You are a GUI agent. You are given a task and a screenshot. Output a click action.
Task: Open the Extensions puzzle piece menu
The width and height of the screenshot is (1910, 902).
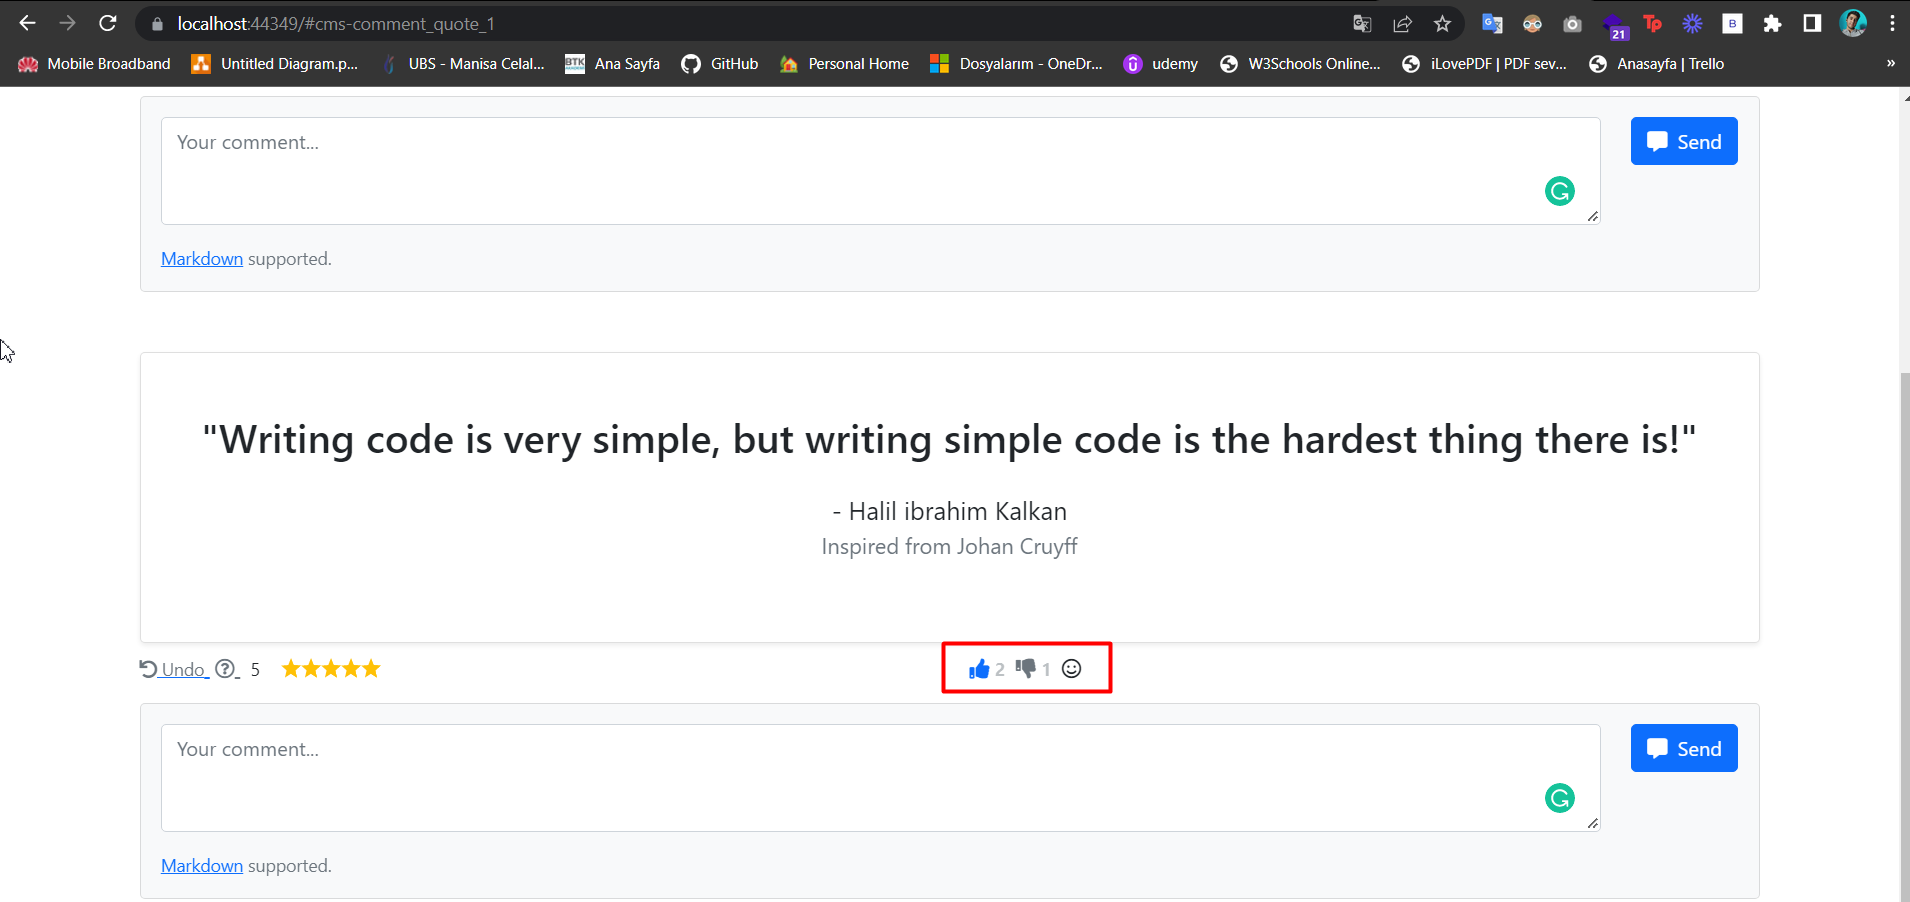click(x=1774, y=23)
